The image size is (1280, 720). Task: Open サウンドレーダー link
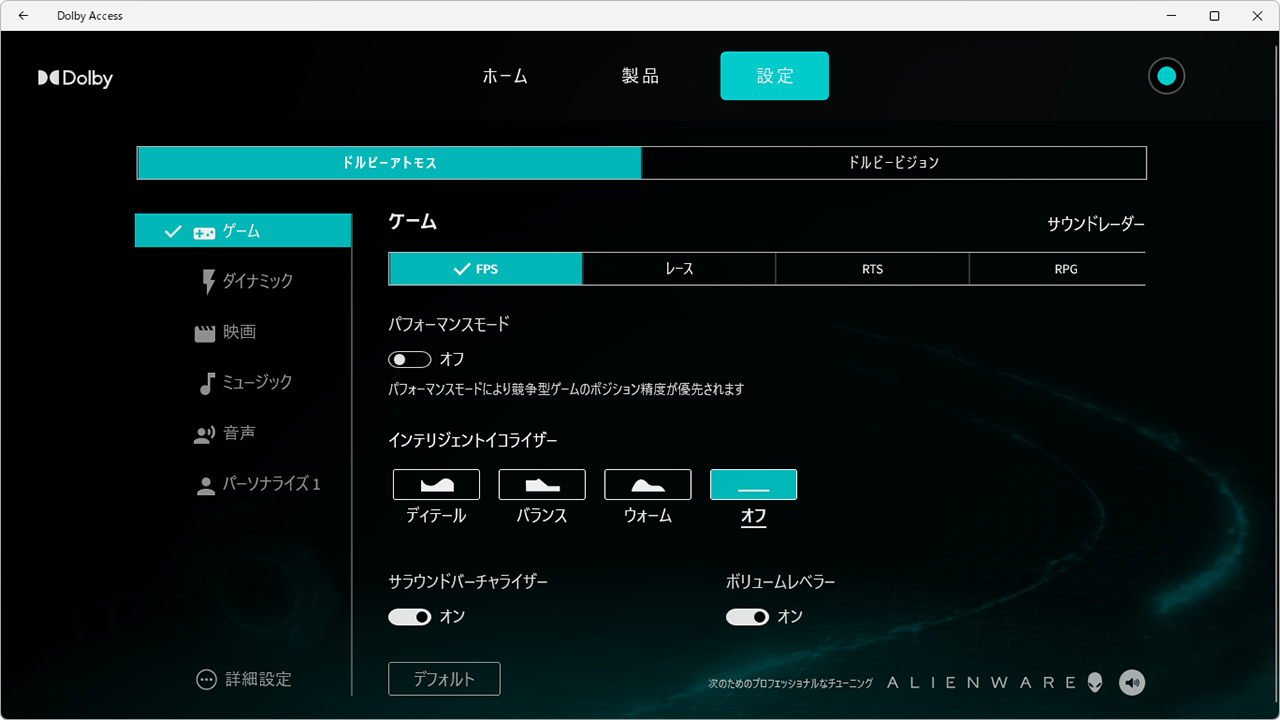[1096, 225]
